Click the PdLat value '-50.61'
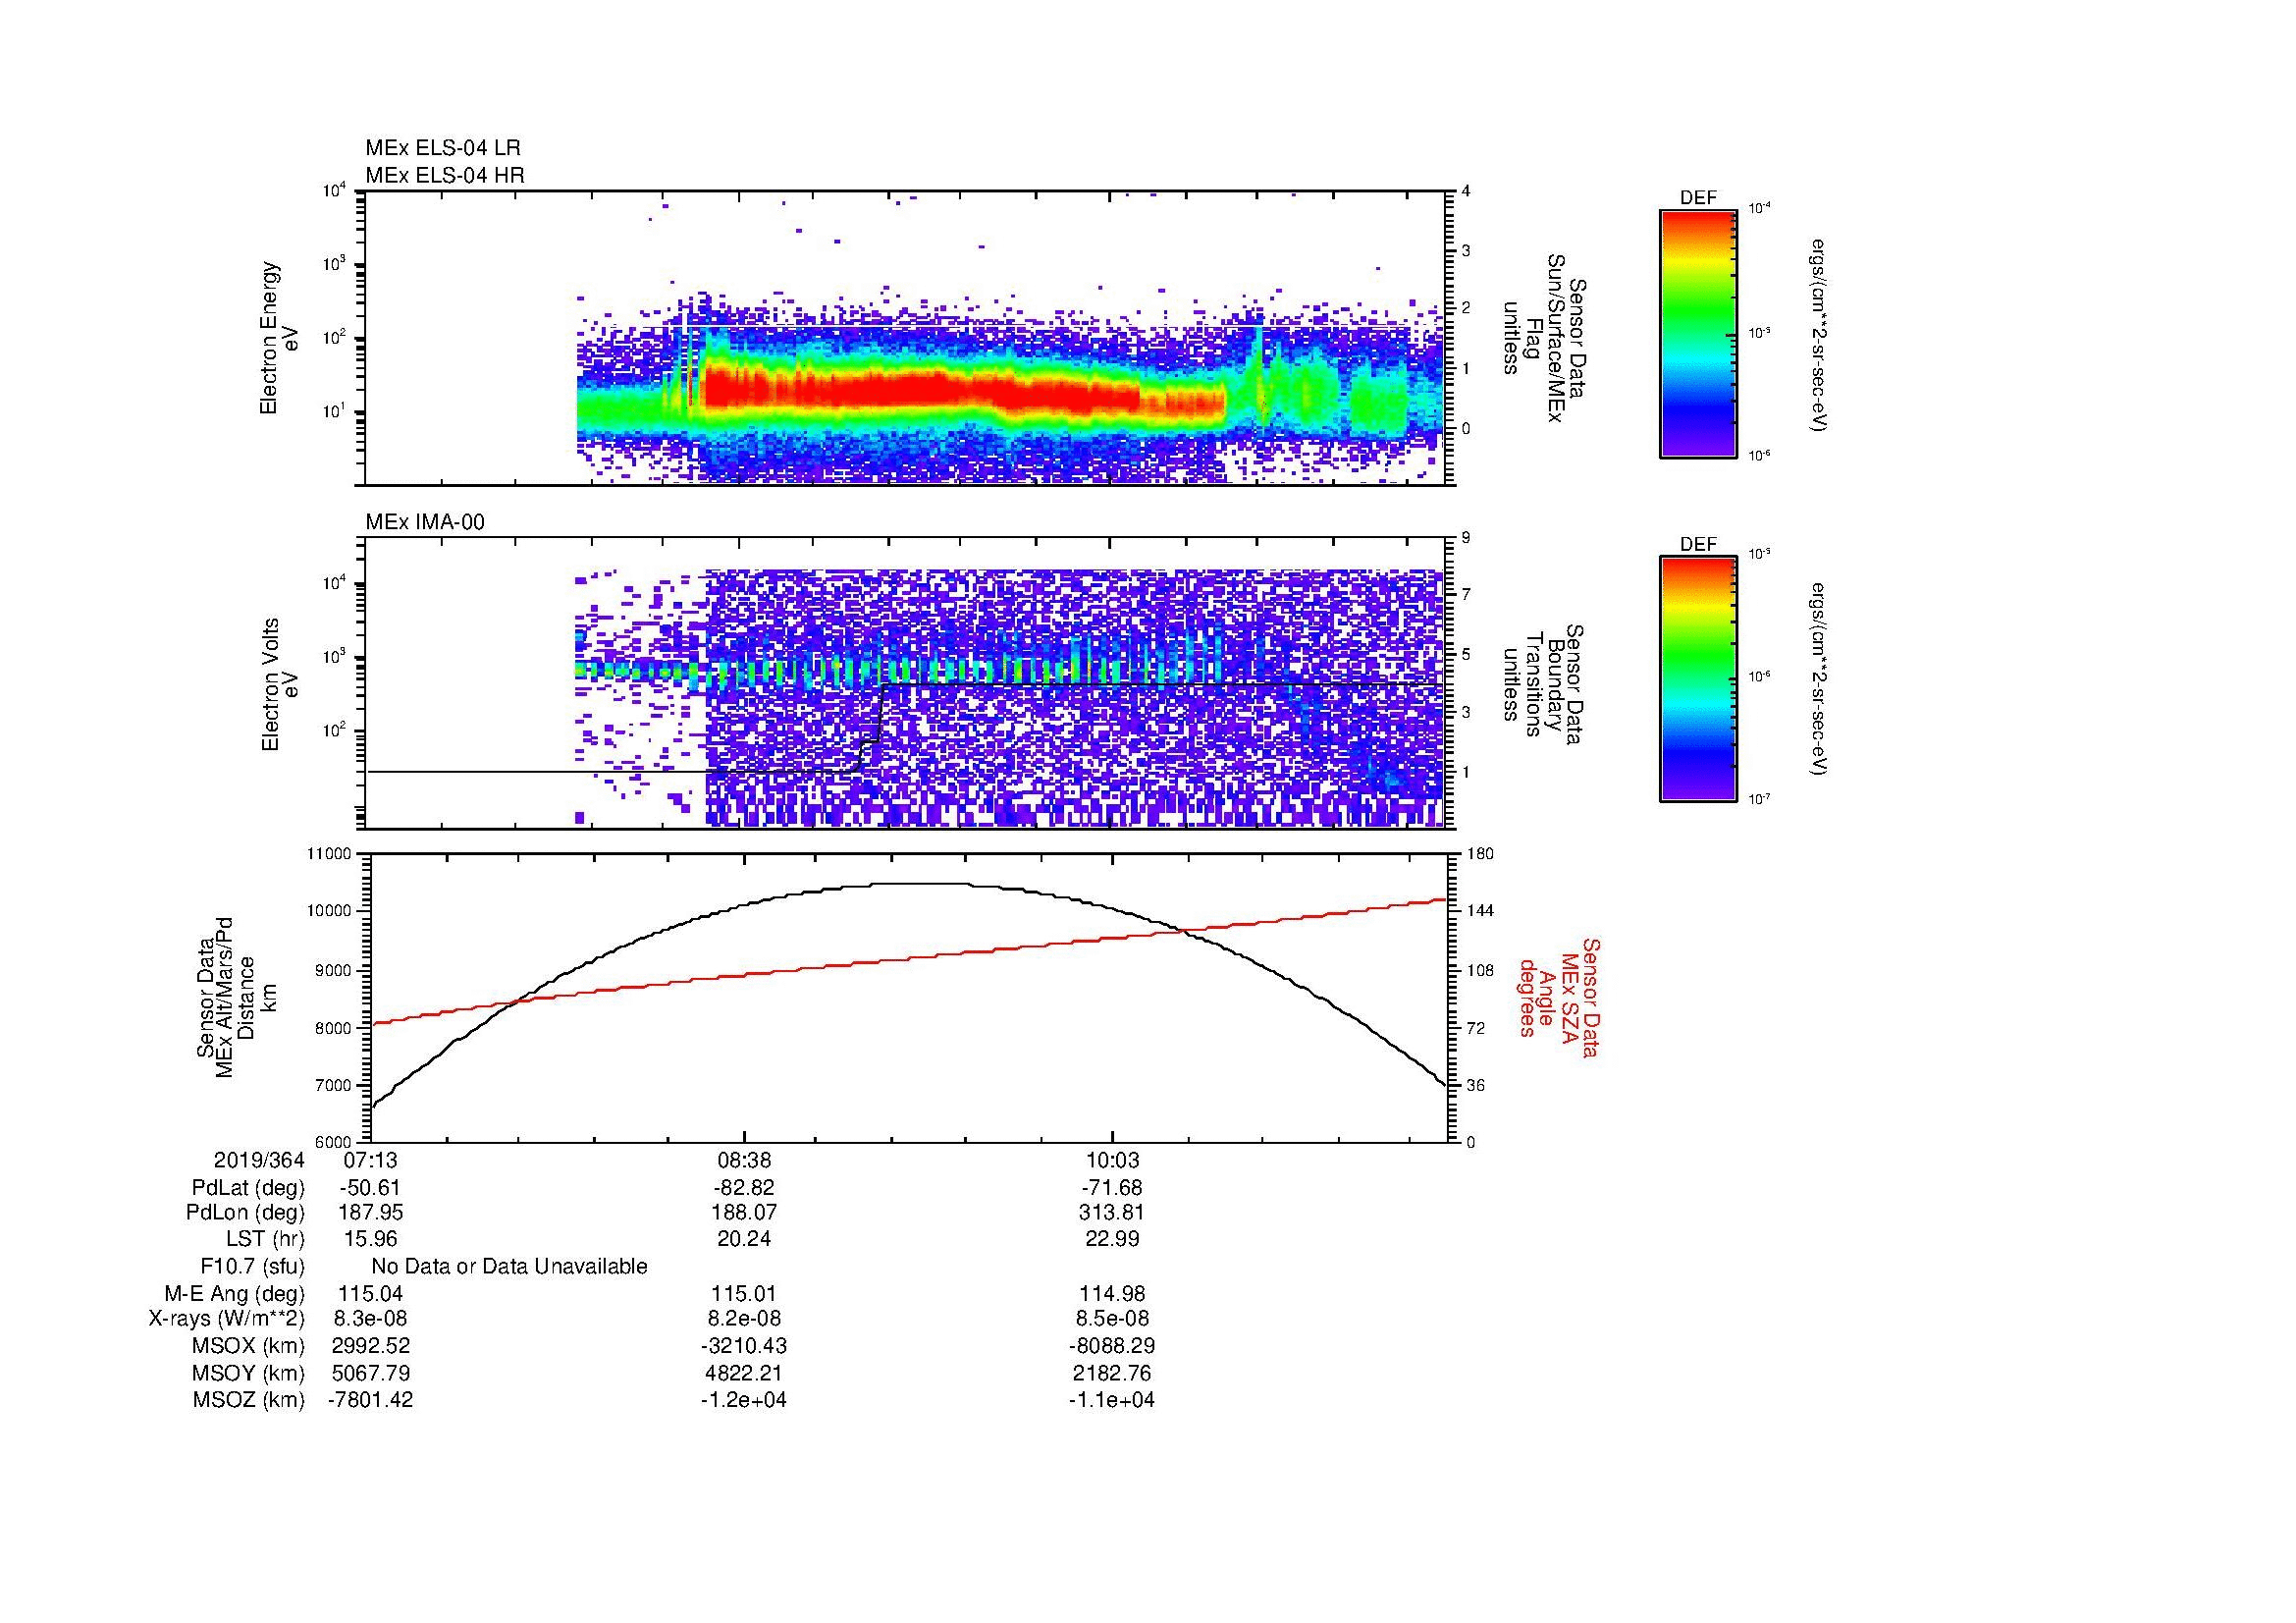Image resolution: width=2296 pixels, height=1623 pixels. 371,1188
